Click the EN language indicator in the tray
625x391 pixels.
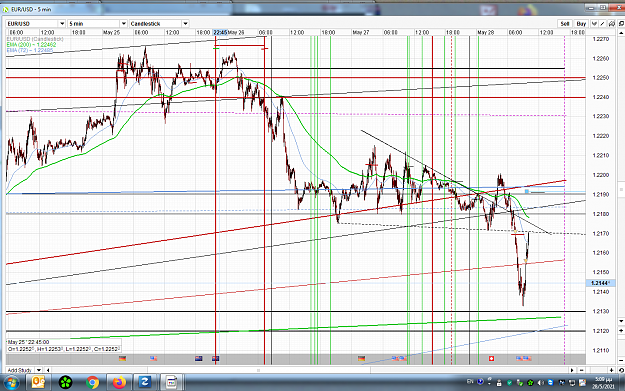pyautogui.click(x=470, y=382)
